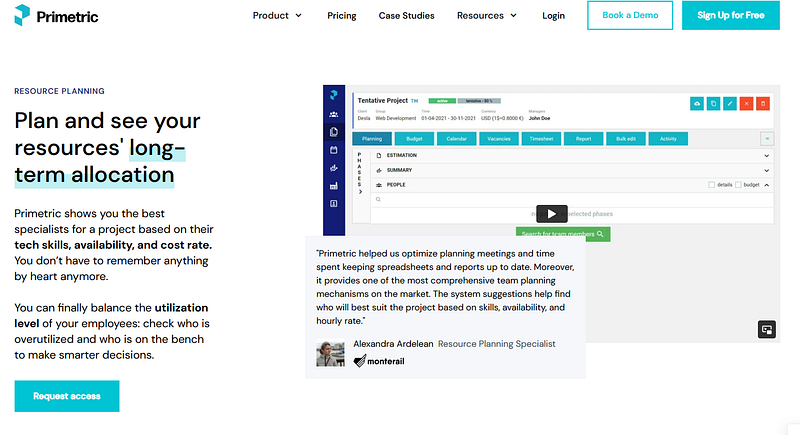Image resolution: width=800 pixels, height=435 pixels.
Task: Expand the vertical Phases panel arrow
Action: coord(360,192)
